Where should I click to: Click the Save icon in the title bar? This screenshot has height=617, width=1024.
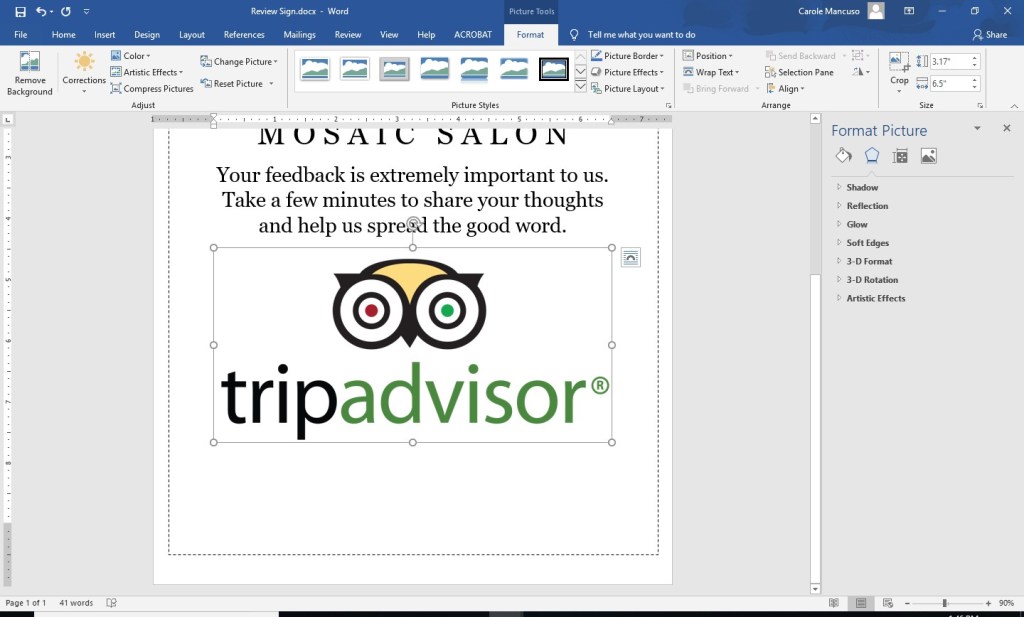(20, 11)
